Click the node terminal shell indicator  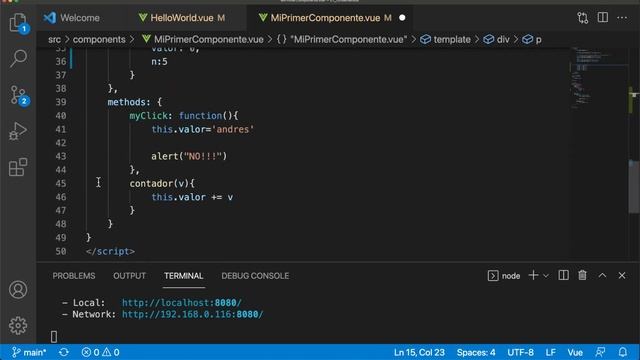[x=504, y=276]
